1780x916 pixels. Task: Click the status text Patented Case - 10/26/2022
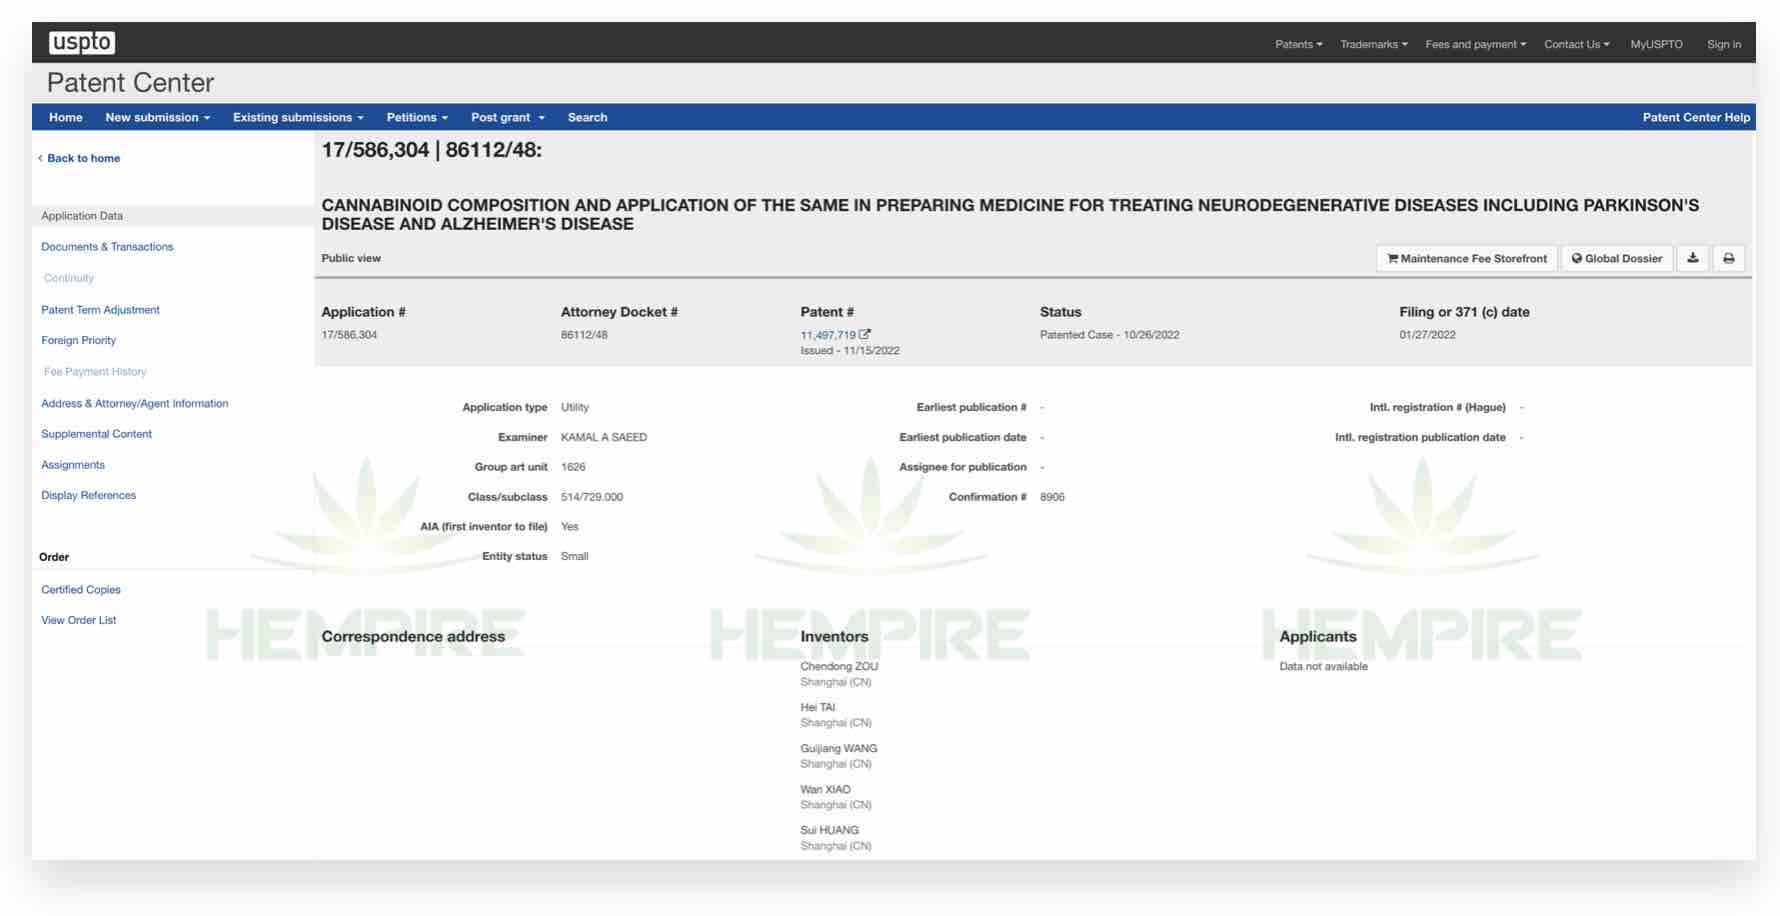pyautogui.click(x=1109, y=335)
